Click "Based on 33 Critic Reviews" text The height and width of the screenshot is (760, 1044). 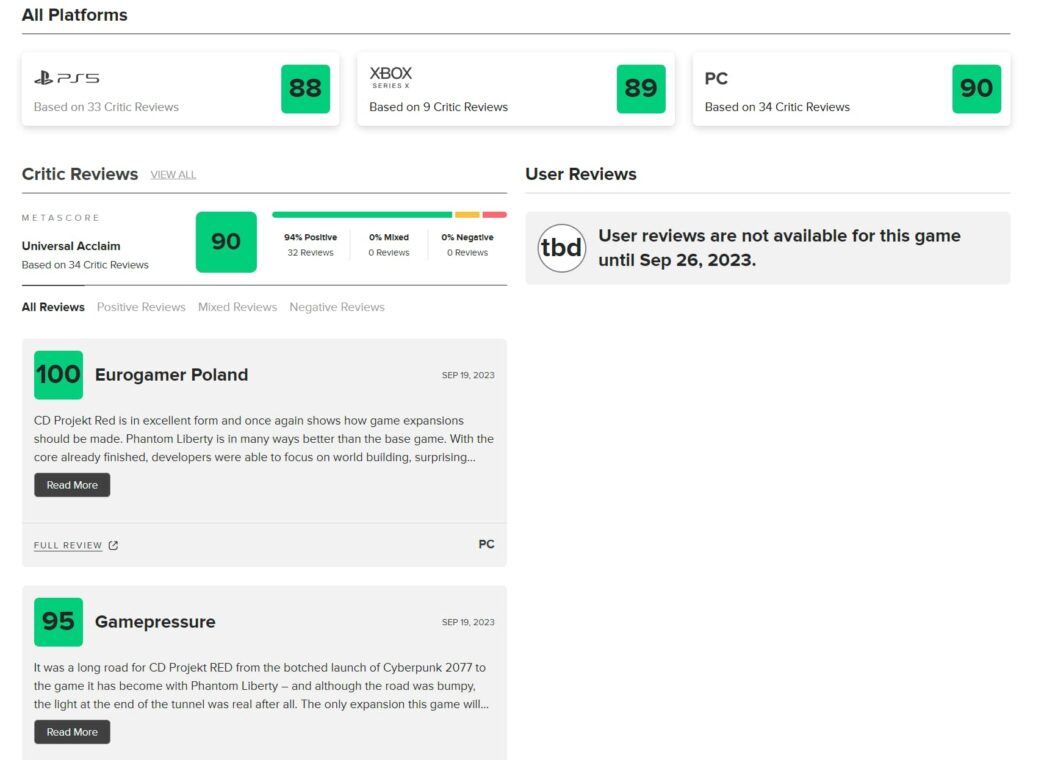107,107
